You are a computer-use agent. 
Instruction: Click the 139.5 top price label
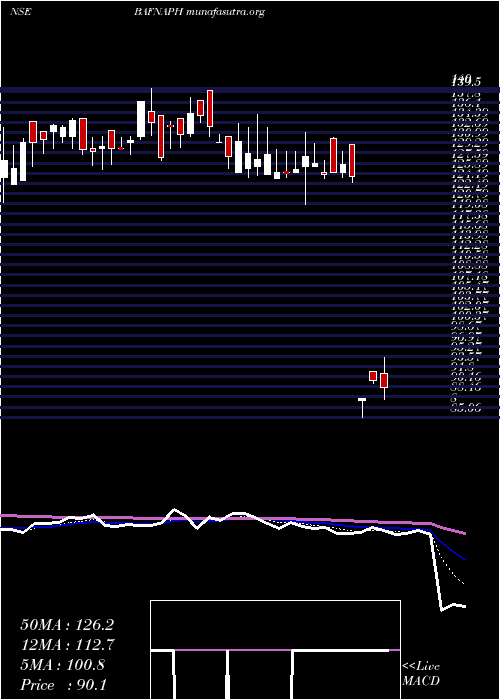[x=466, y=81]
